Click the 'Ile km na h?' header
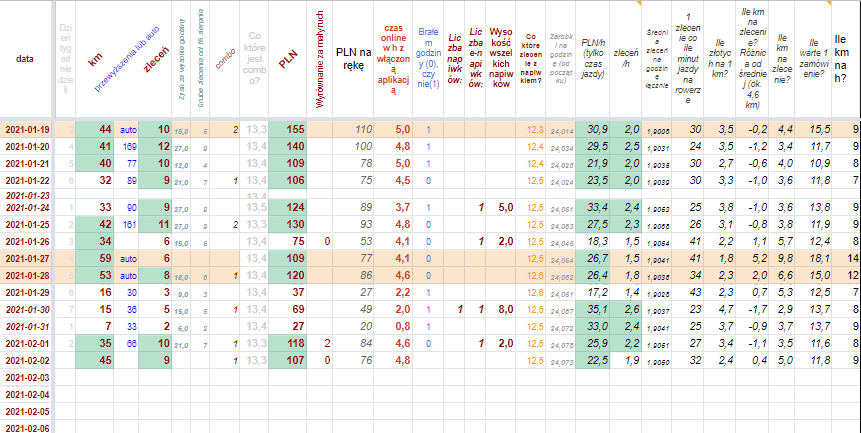The height and width of the screenshot is (433, 861). tap(846, 59)
